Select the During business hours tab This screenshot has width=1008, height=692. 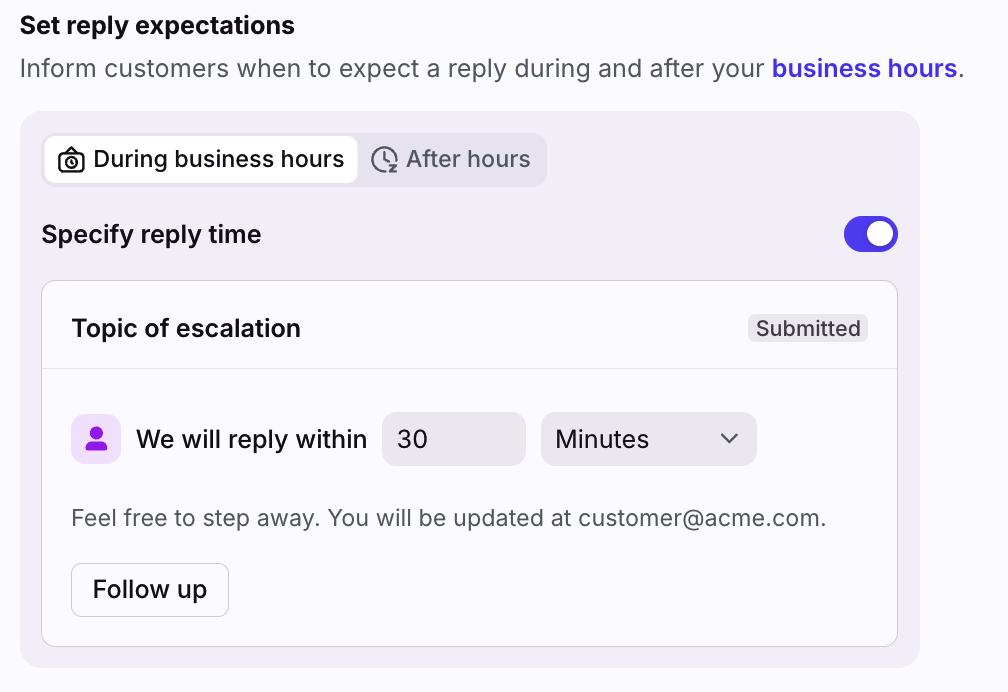pyautogui.click(x=201, y=159)
